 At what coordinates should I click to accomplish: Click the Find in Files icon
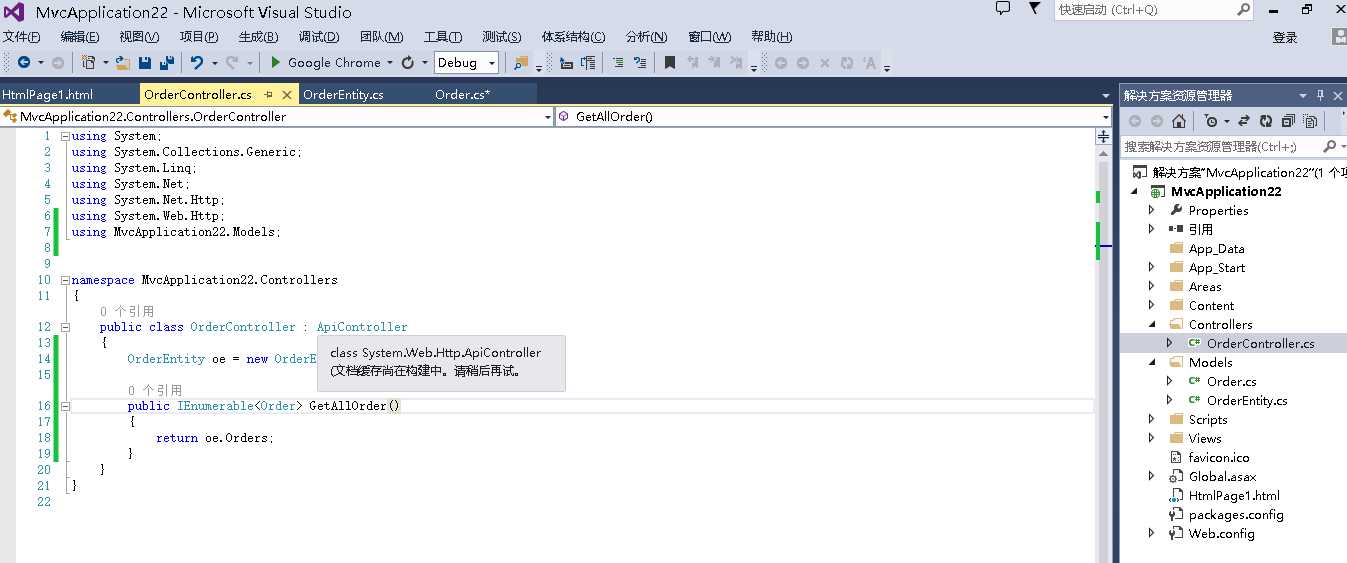tap(521, 62)
